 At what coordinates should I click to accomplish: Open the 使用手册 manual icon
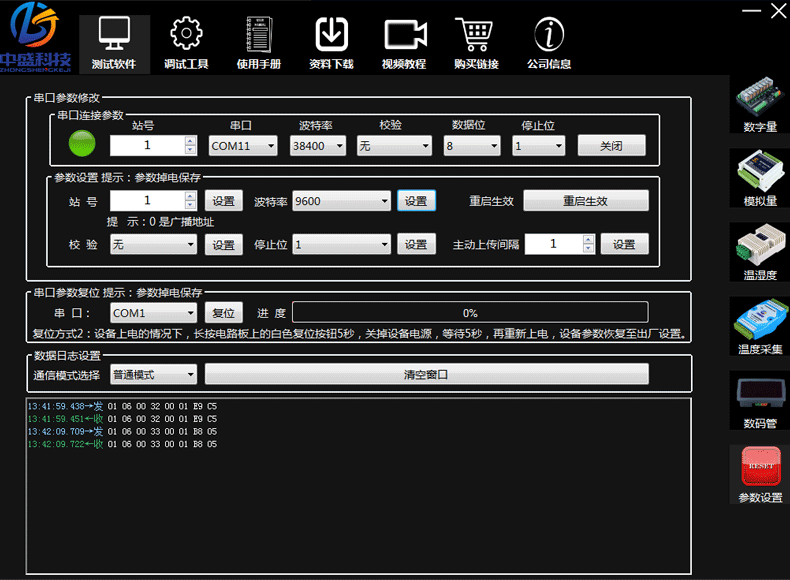pos(258,44)
